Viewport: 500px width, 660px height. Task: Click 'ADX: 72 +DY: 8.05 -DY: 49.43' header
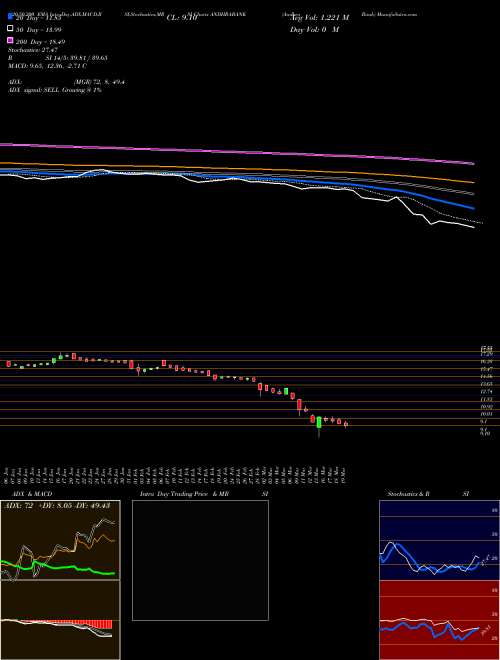(57, 505)
